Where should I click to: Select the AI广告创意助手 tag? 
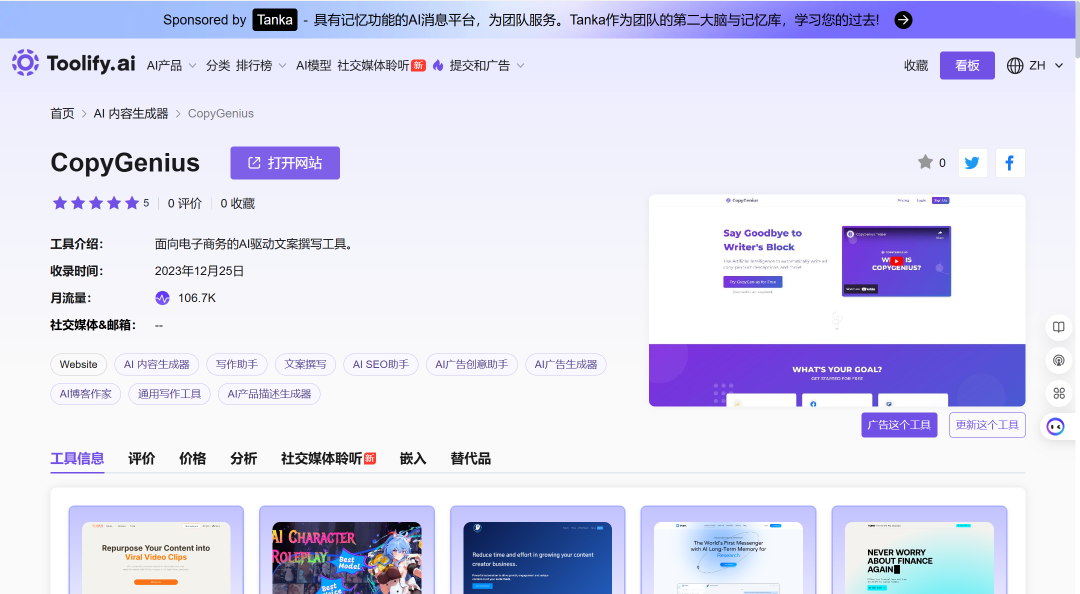coord(472,365)
